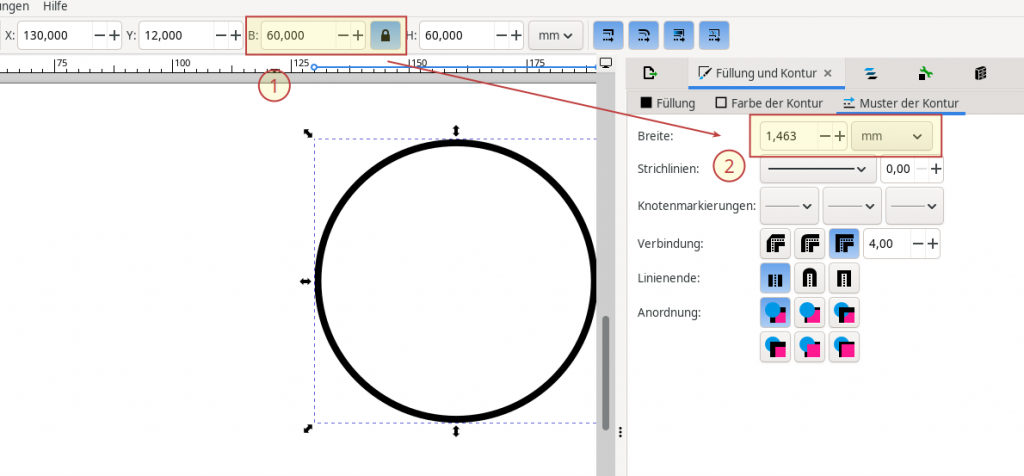Toggle the width/height ratio lock
Image resolution: width=1024 pixels, height=476 pixels.
point(385,35)
